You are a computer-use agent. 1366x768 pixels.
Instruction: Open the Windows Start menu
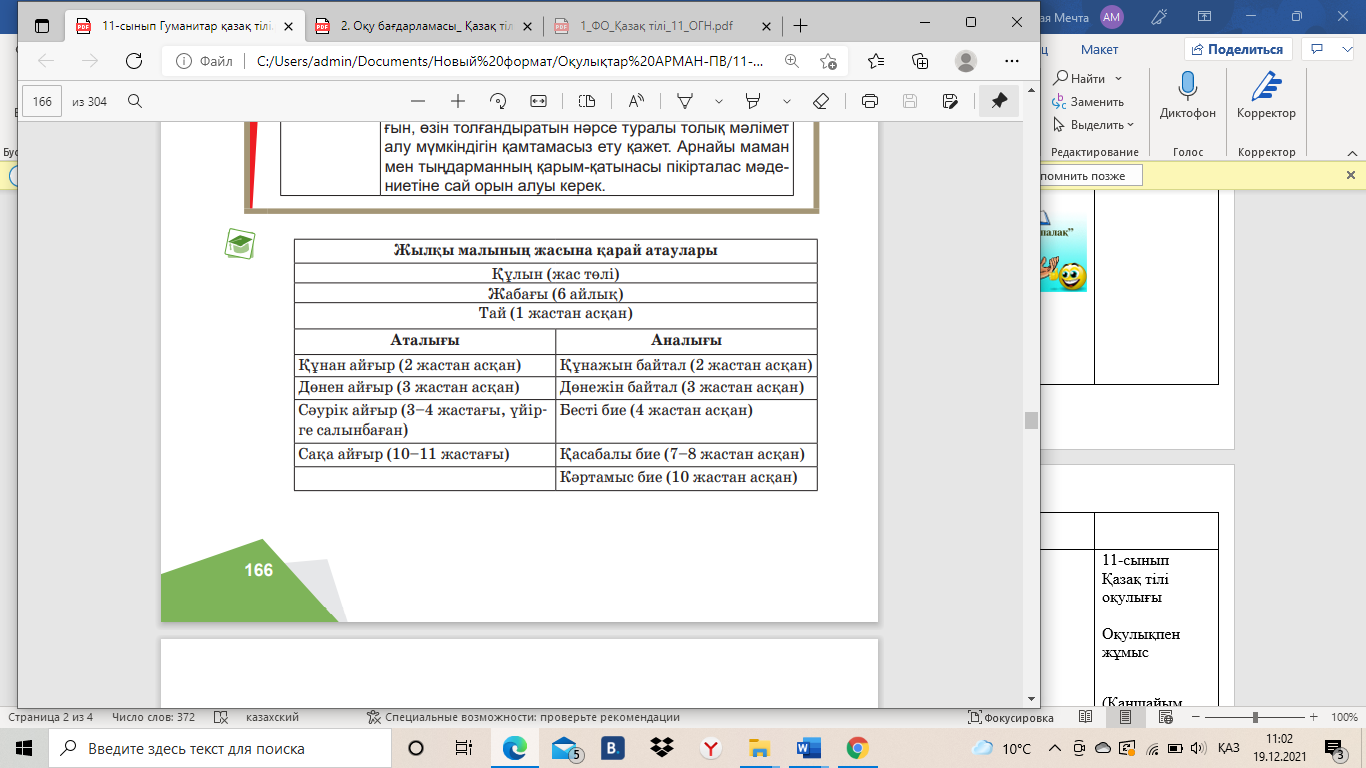(x=24, y=748)
